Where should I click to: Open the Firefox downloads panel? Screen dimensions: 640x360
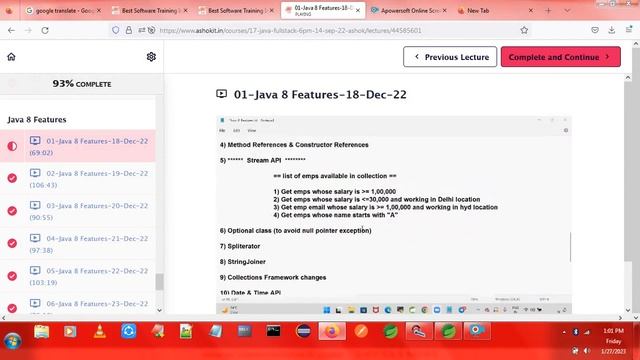pyautogui.click(x=611, y=30)
